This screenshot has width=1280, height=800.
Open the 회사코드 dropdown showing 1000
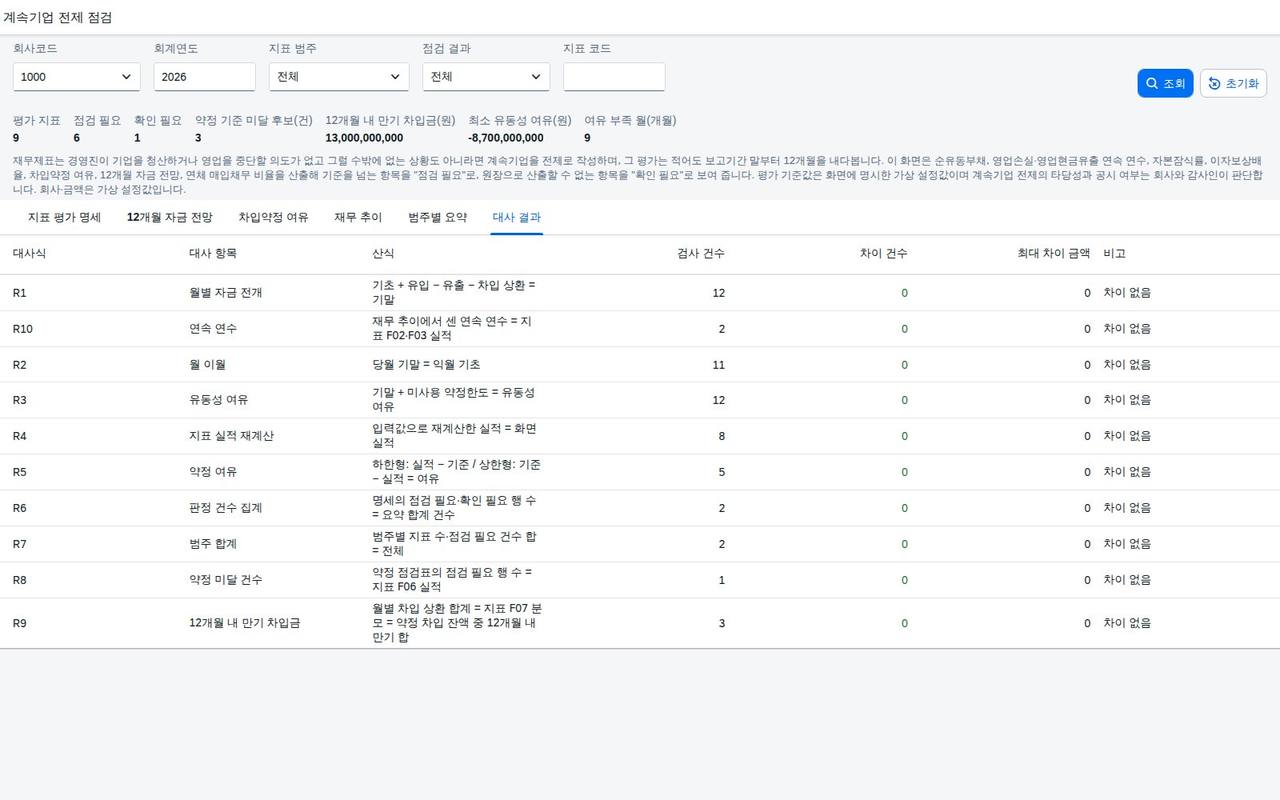[x=76, y=77]
